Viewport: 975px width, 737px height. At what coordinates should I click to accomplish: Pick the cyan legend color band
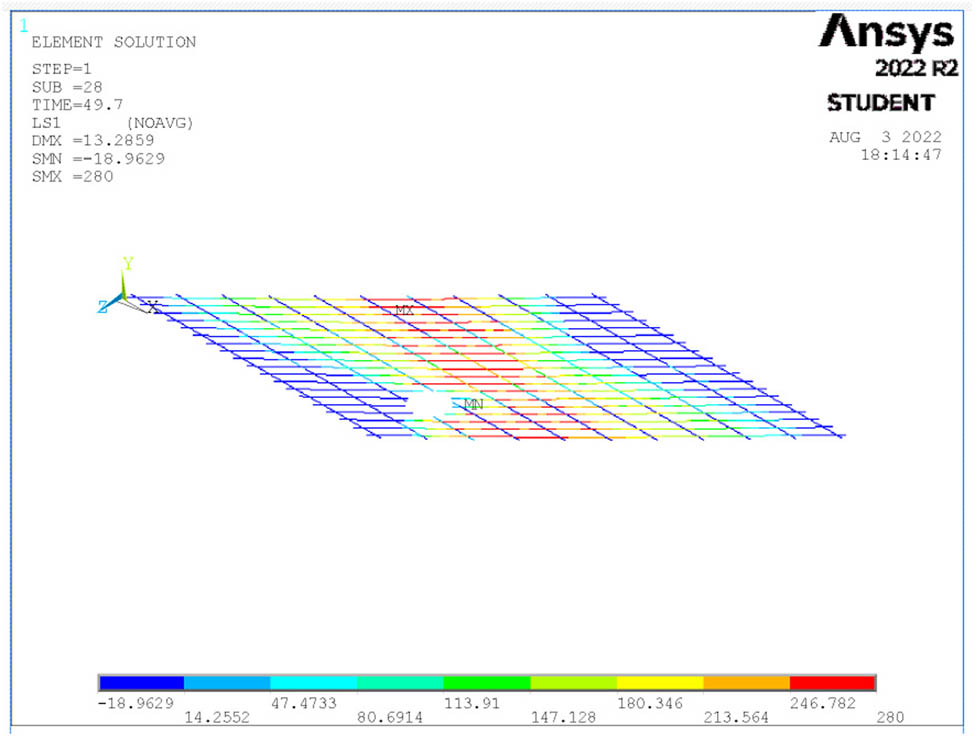314,683
